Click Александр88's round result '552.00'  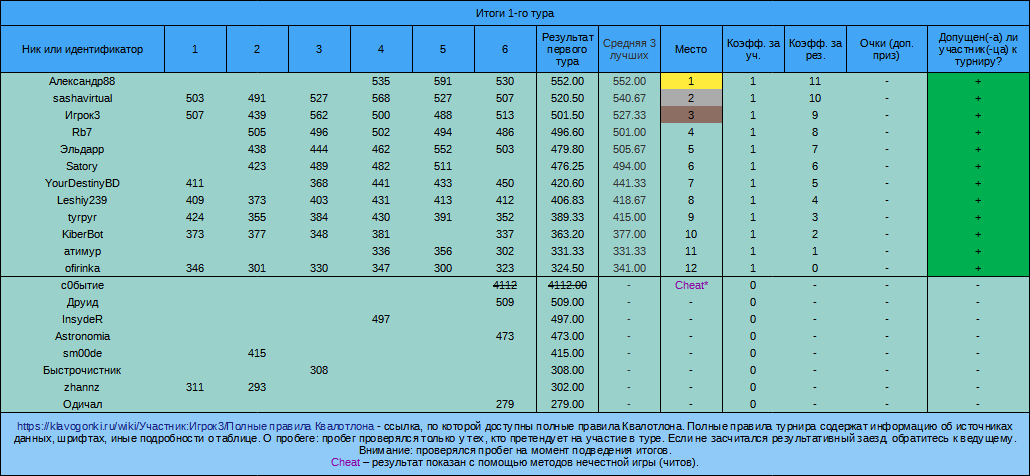pos(566,81)
